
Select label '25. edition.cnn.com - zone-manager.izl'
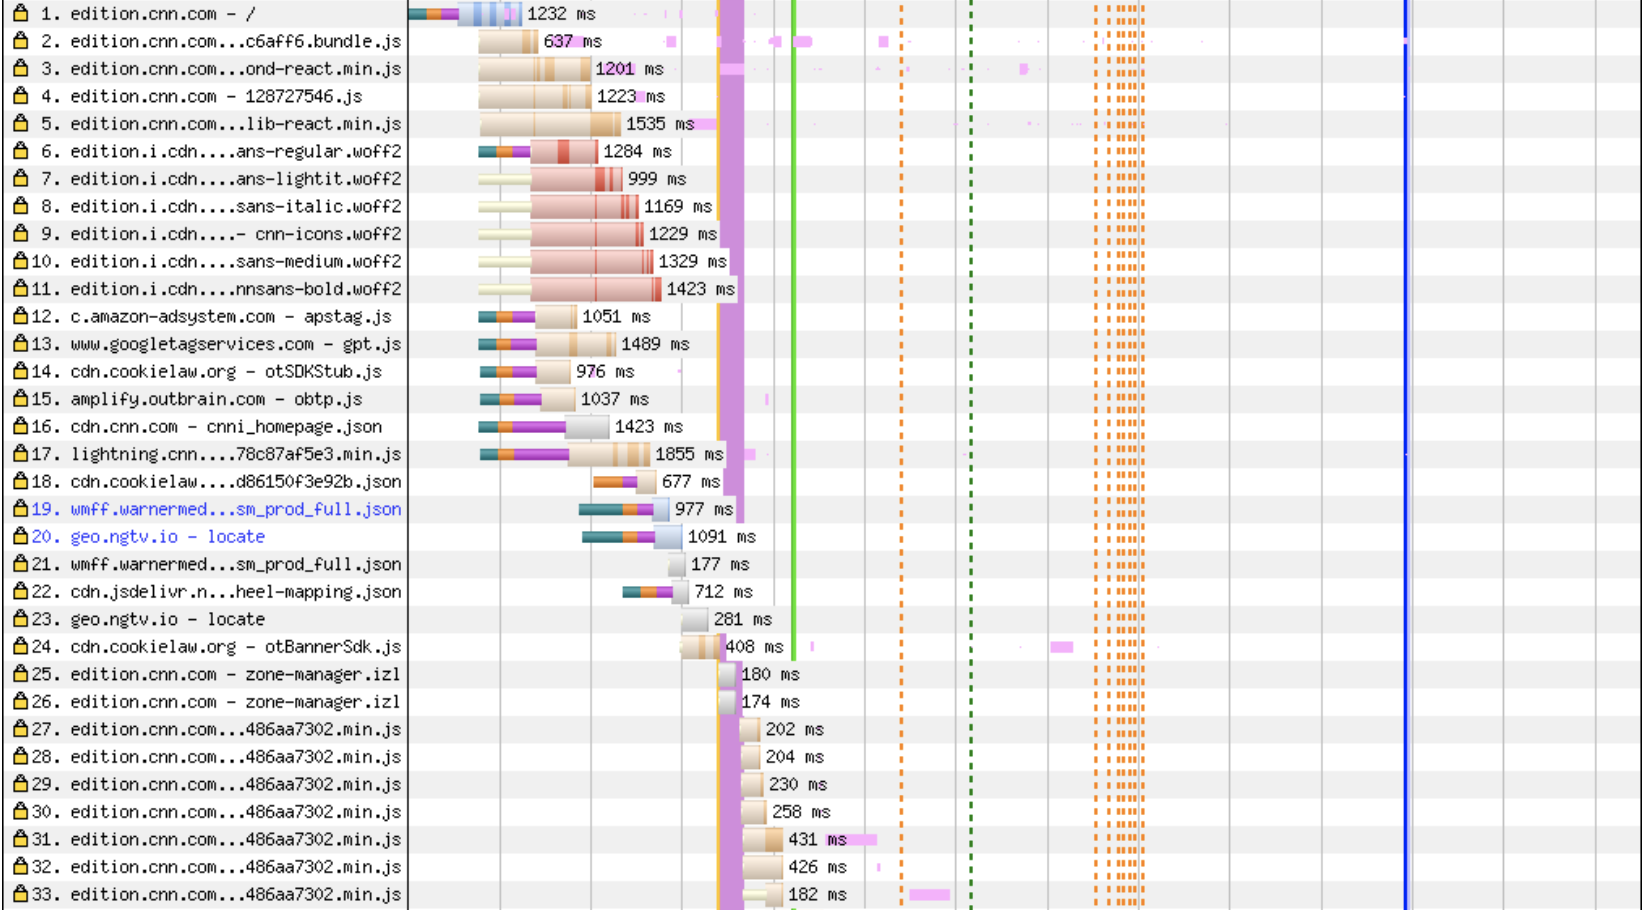[x=216, y=674]
